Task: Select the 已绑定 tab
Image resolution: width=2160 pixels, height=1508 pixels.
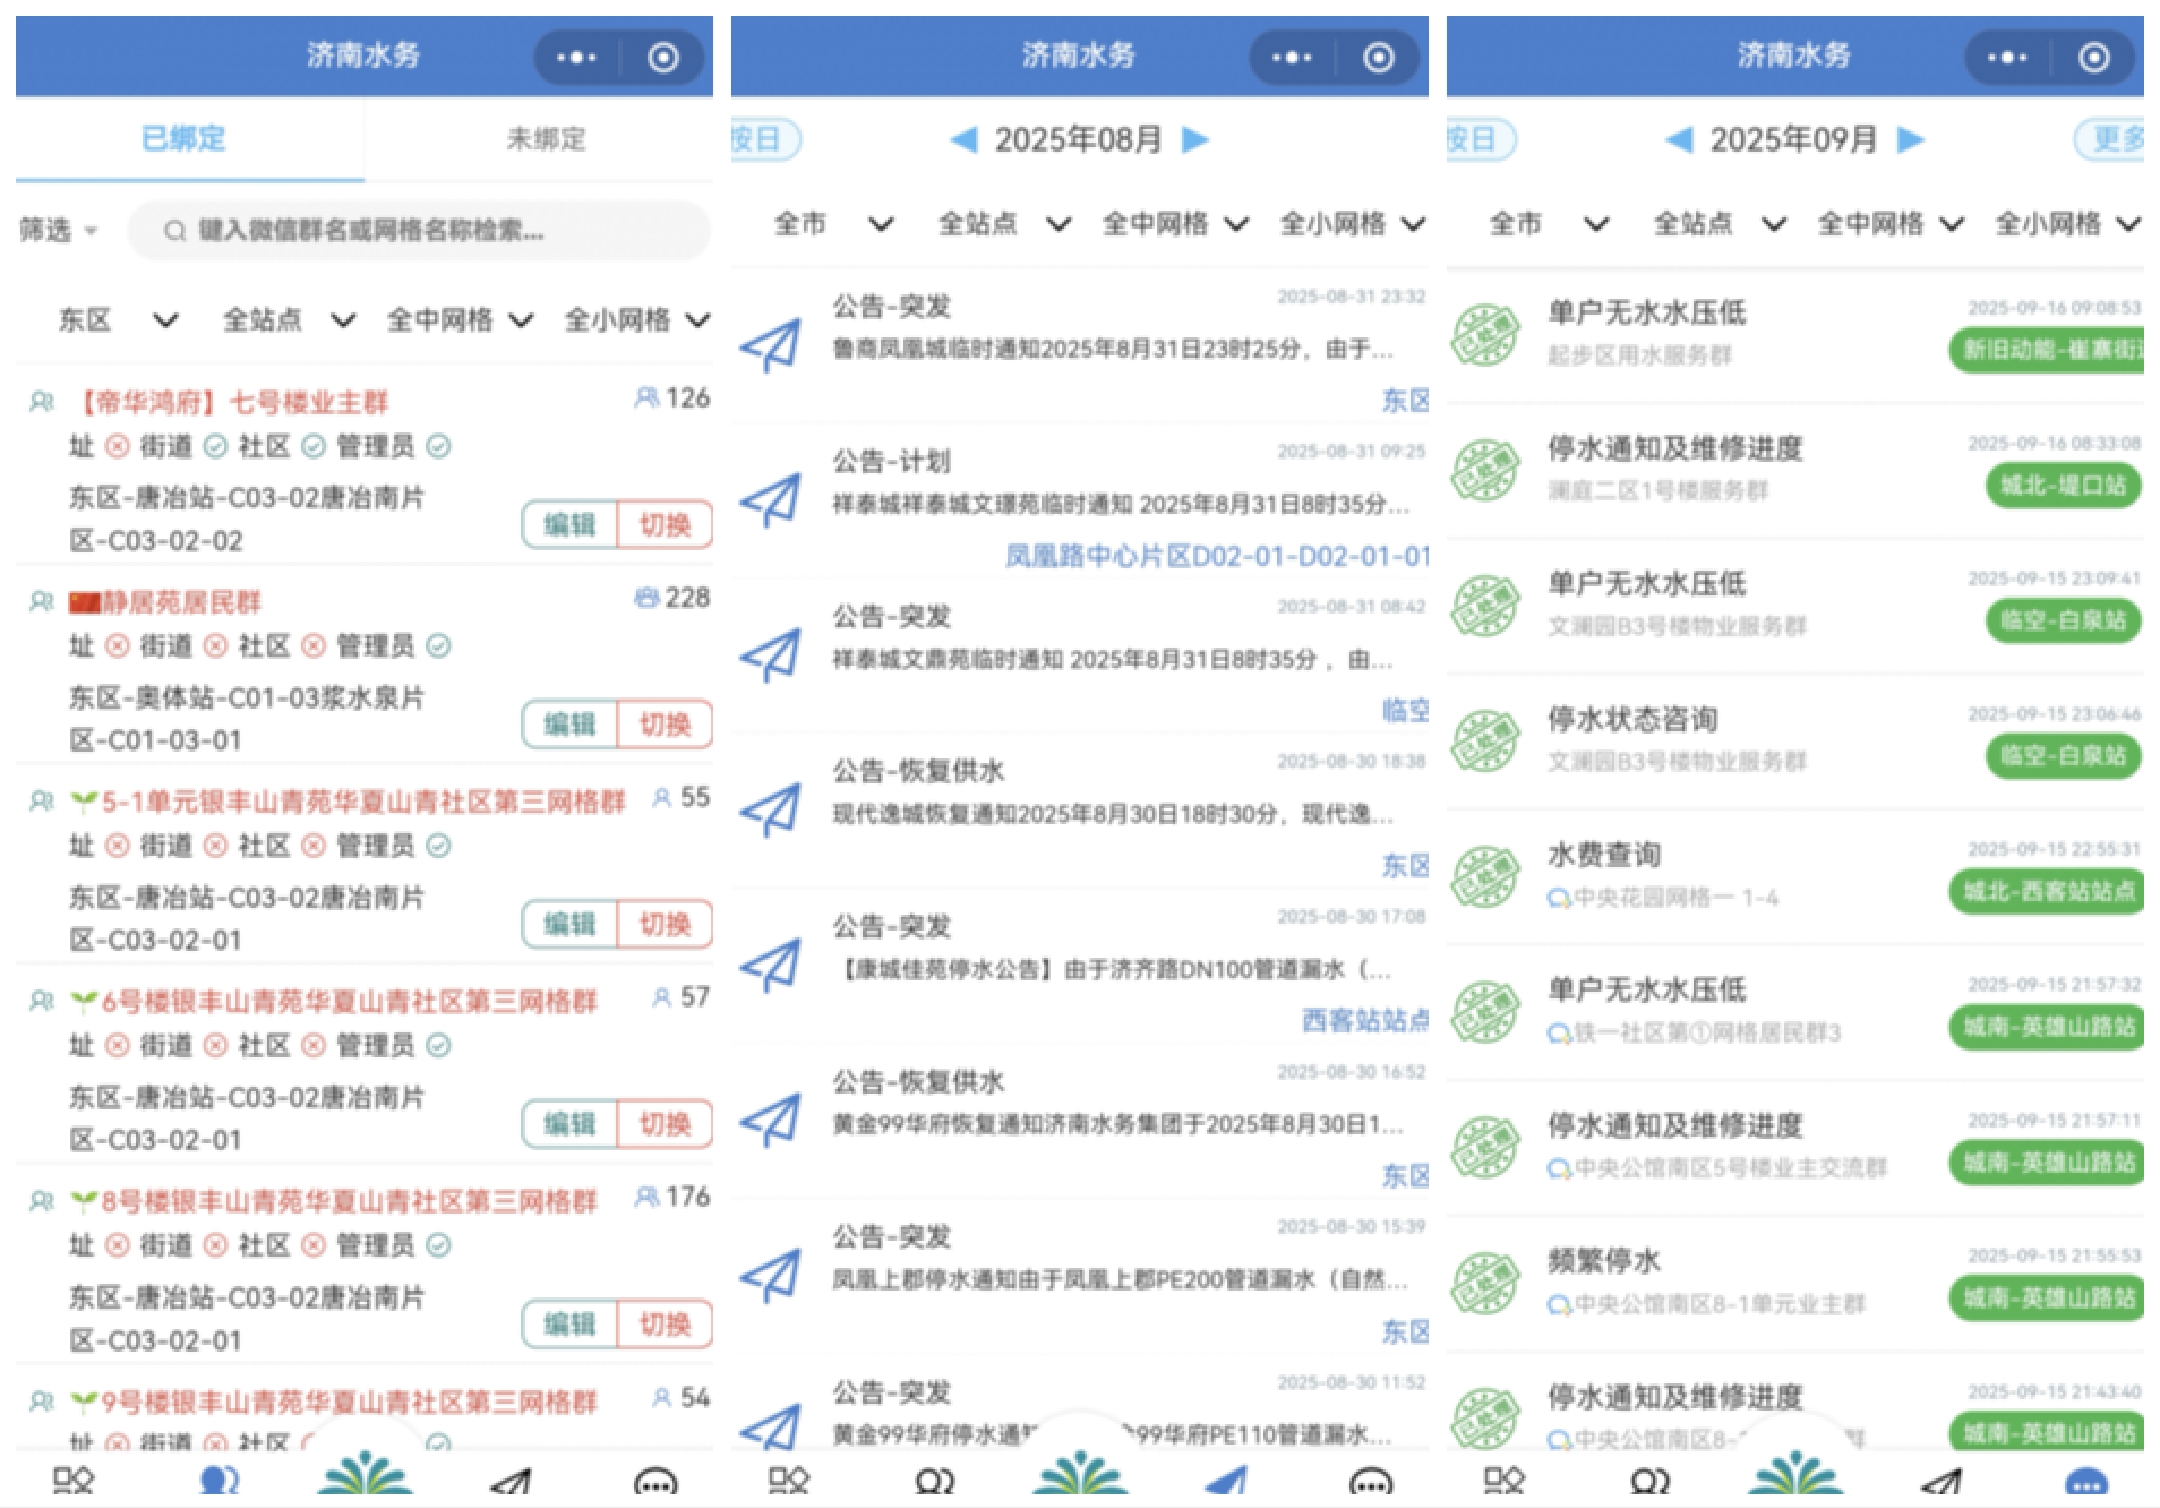Action: click(x=184, y=139)
